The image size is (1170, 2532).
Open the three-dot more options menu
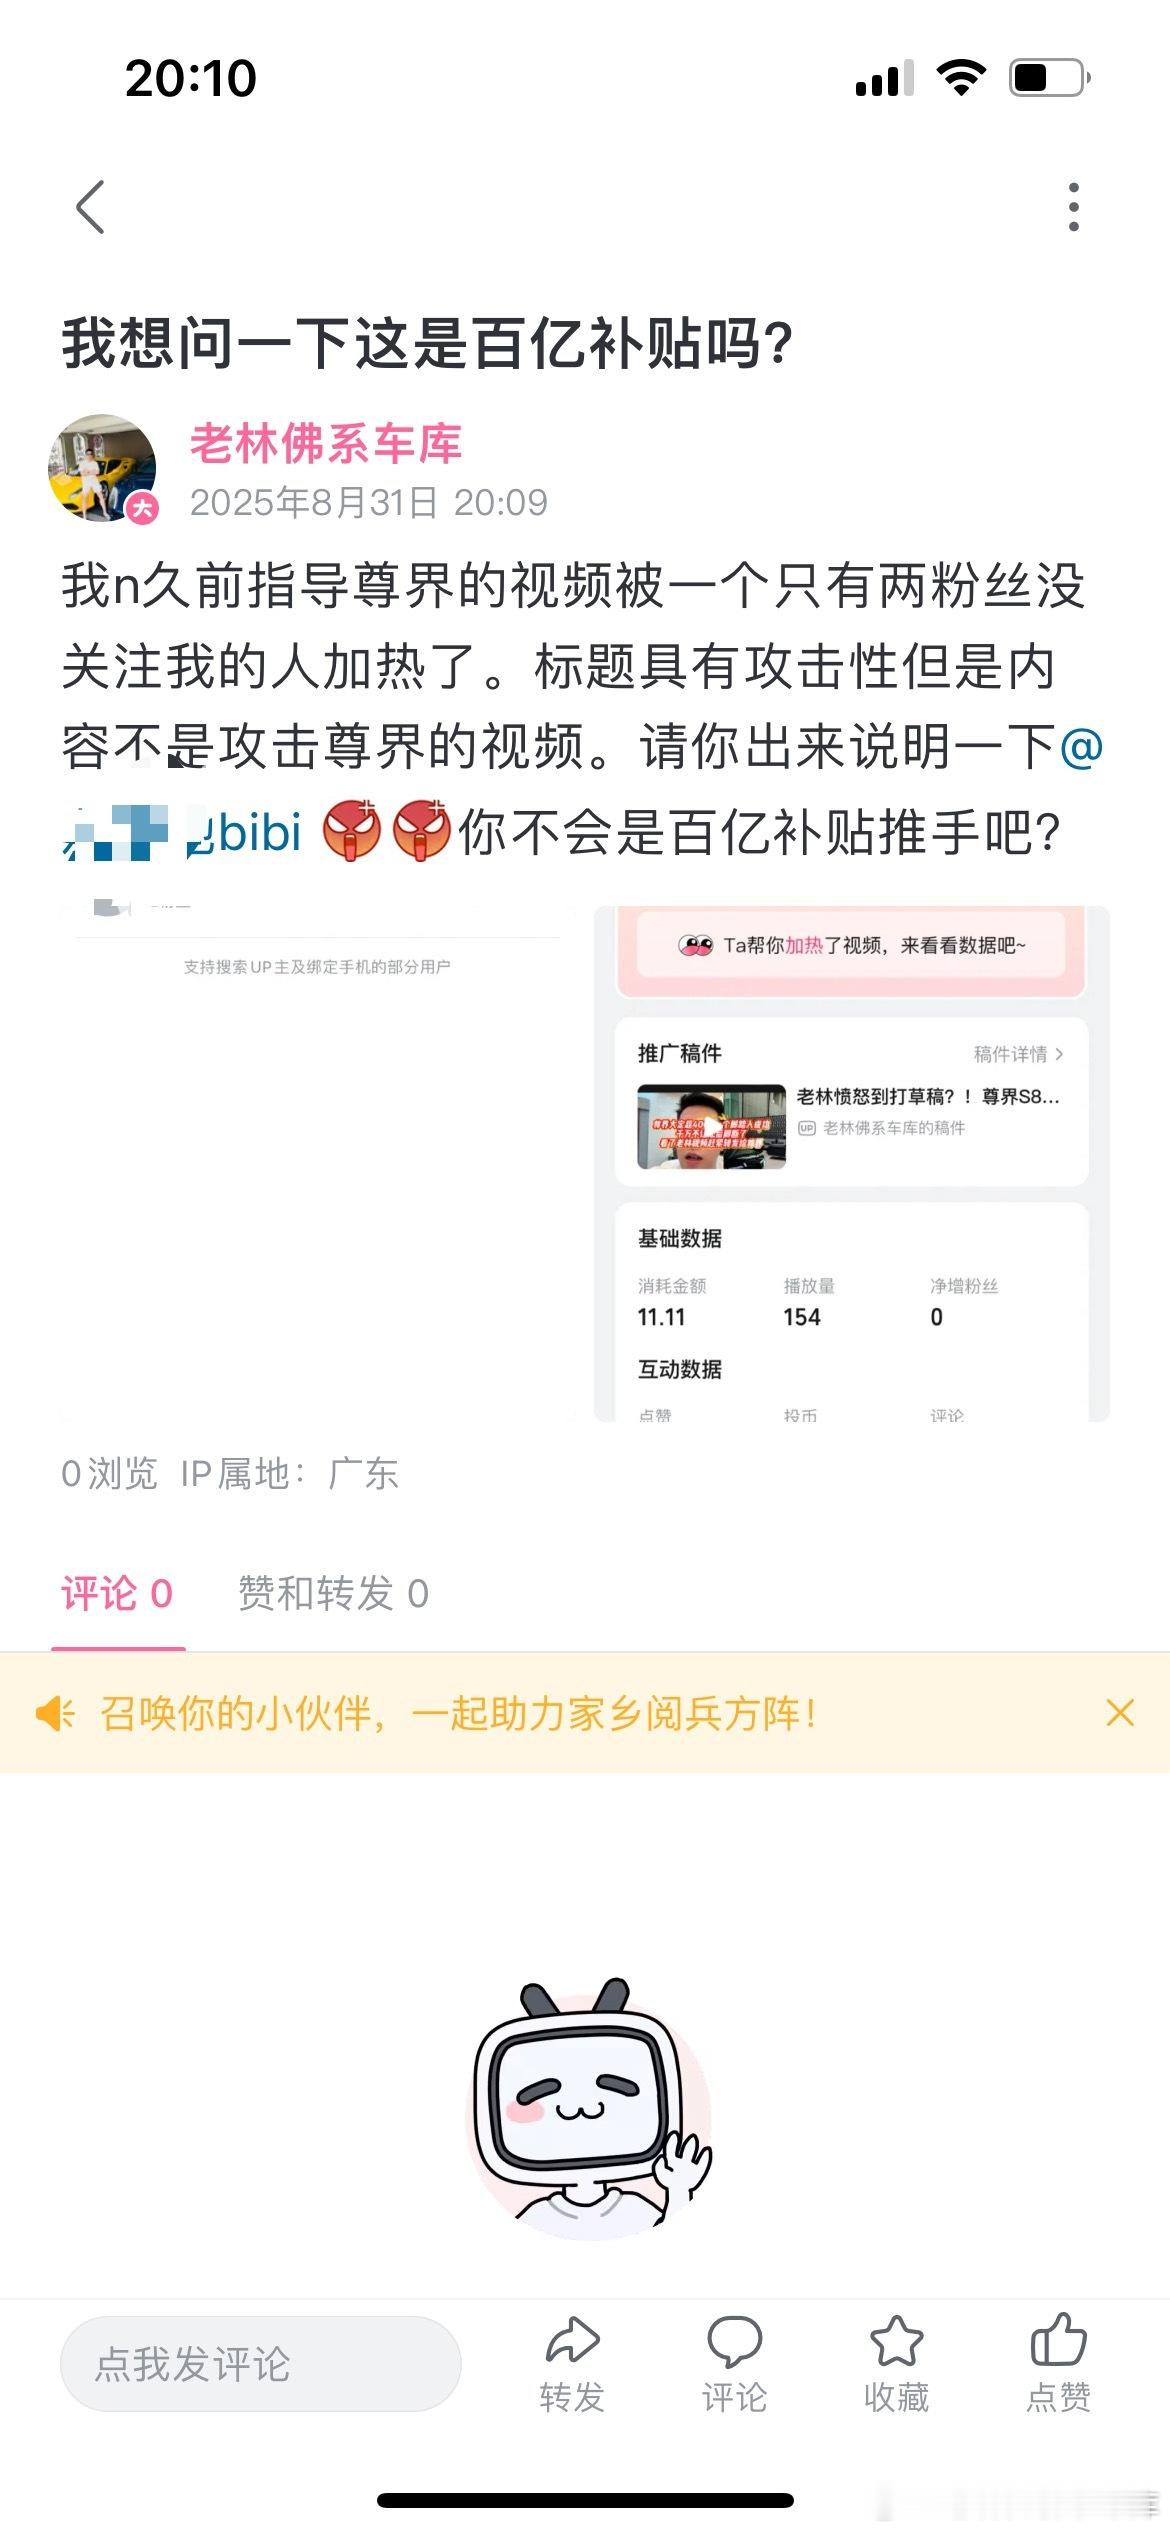coord(1074,207)
